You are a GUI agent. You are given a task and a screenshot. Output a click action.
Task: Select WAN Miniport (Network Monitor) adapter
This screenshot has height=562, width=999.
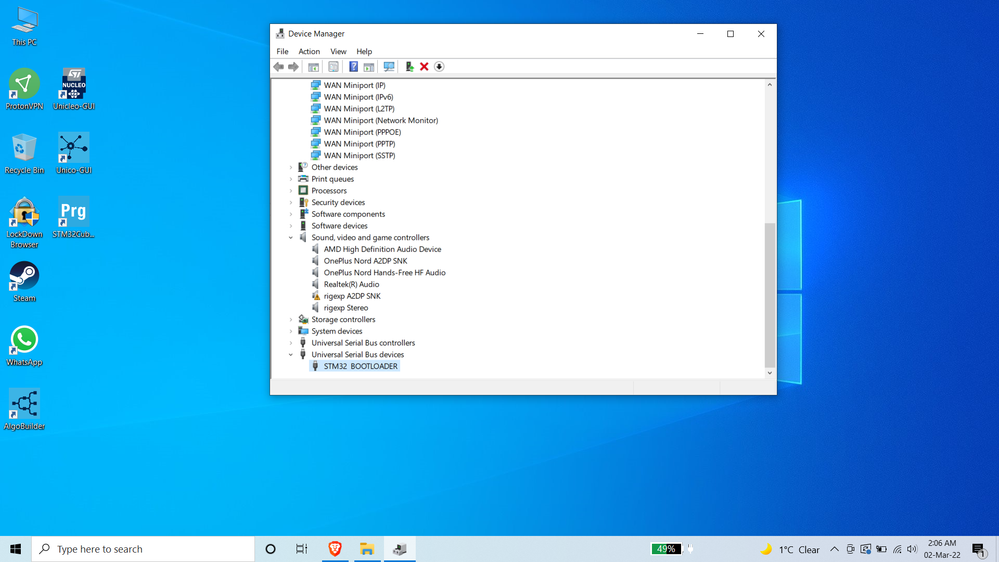coord(380,120)
